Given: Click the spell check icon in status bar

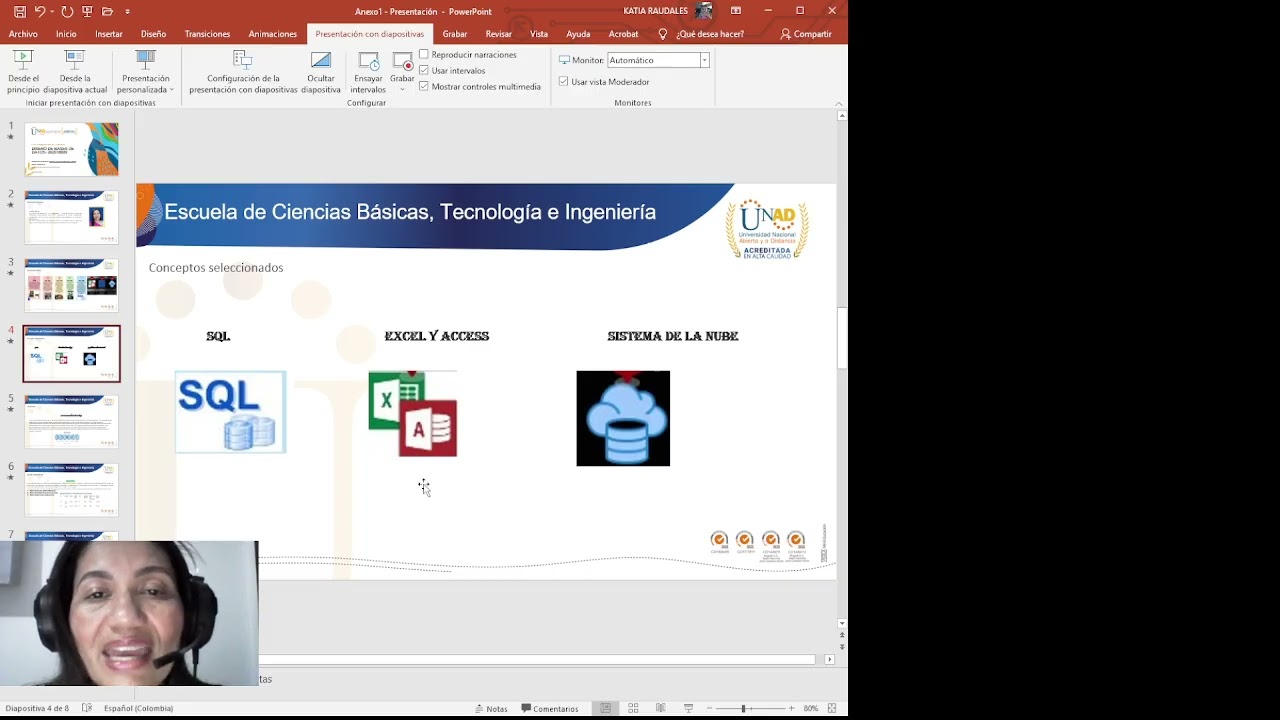Looking at the screenshot, I should pyautogui.click(x=87, y=708).
